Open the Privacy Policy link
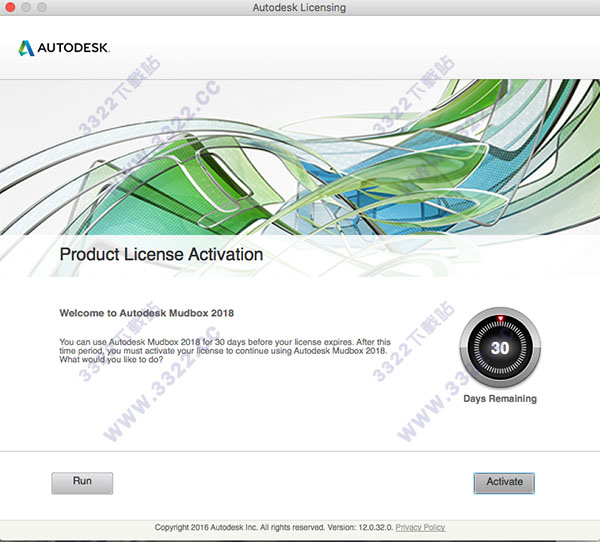The image size is (600, 542). [x=420, y=528]
